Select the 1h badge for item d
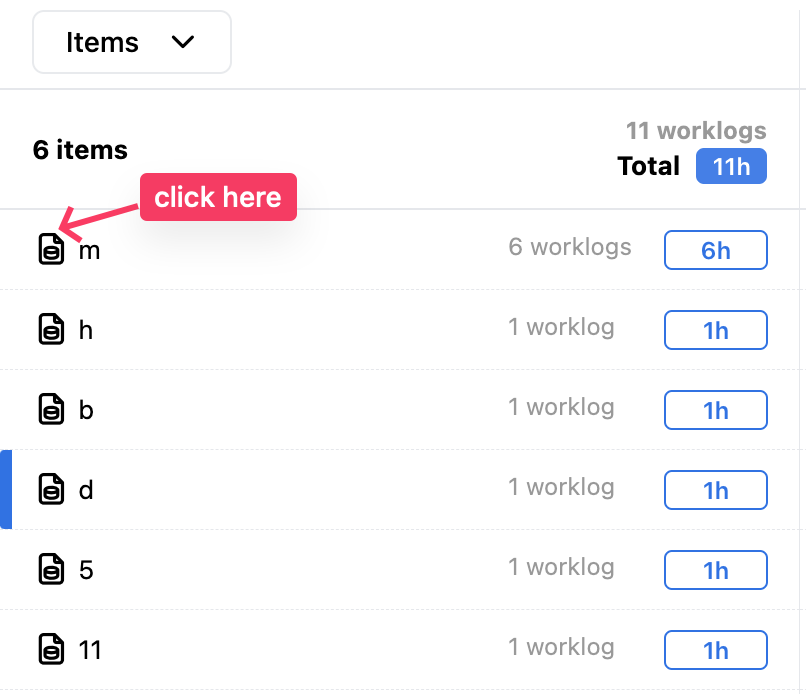The width and height of the screenshot is (806, 694). point(715,490)
